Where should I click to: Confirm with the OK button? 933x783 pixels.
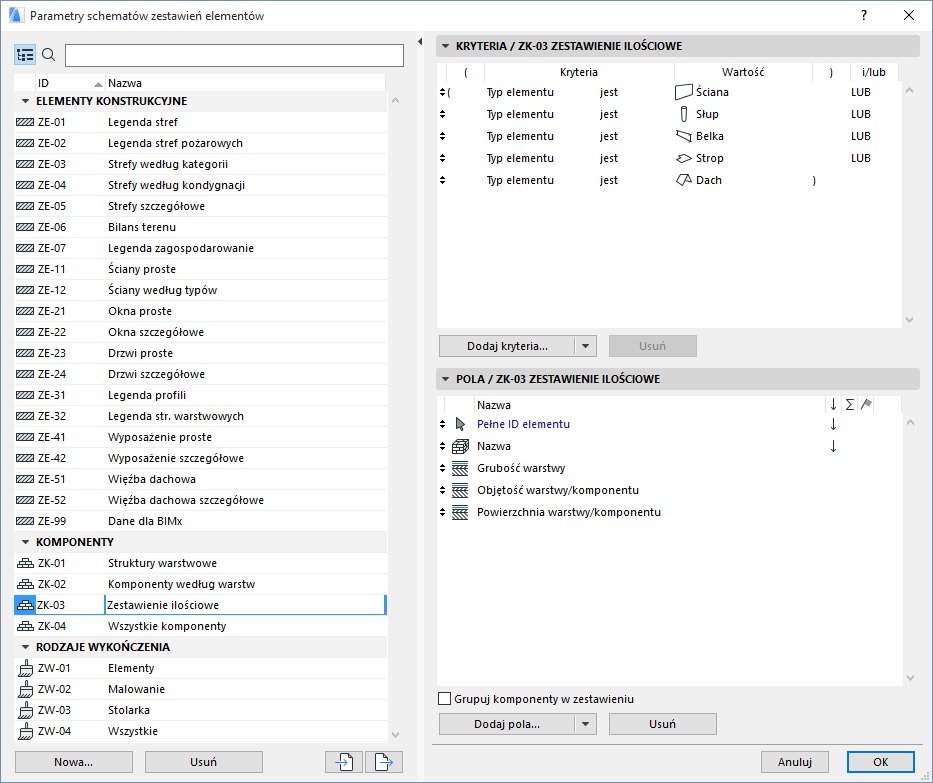pyautogui.click(x=881, y=762)
